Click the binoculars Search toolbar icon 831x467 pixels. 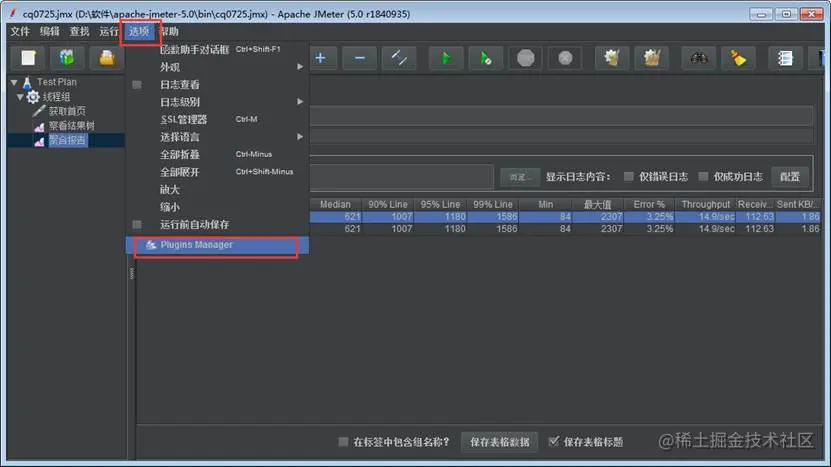pyautogui.click(x=699, y=58)
